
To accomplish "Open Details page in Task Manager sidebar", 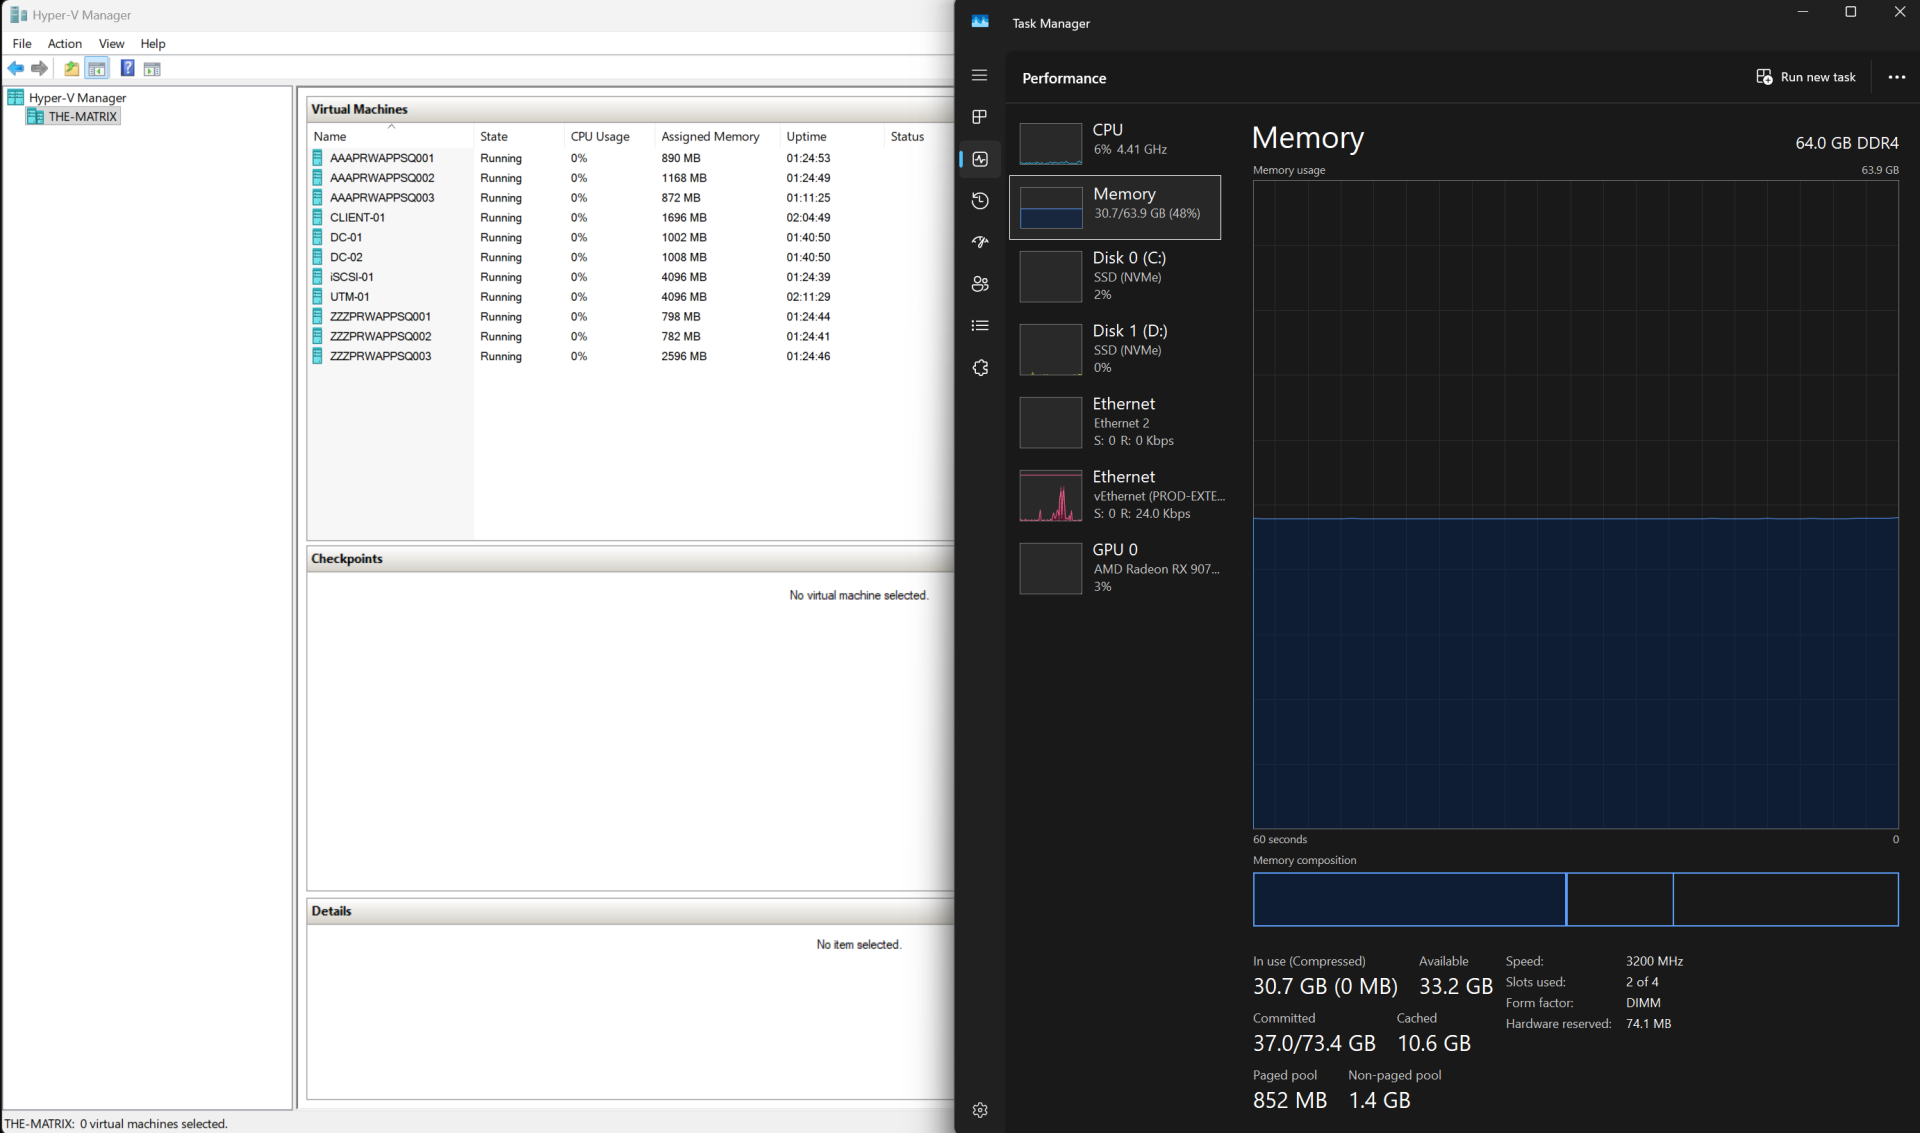I will (x=980, y=326).
